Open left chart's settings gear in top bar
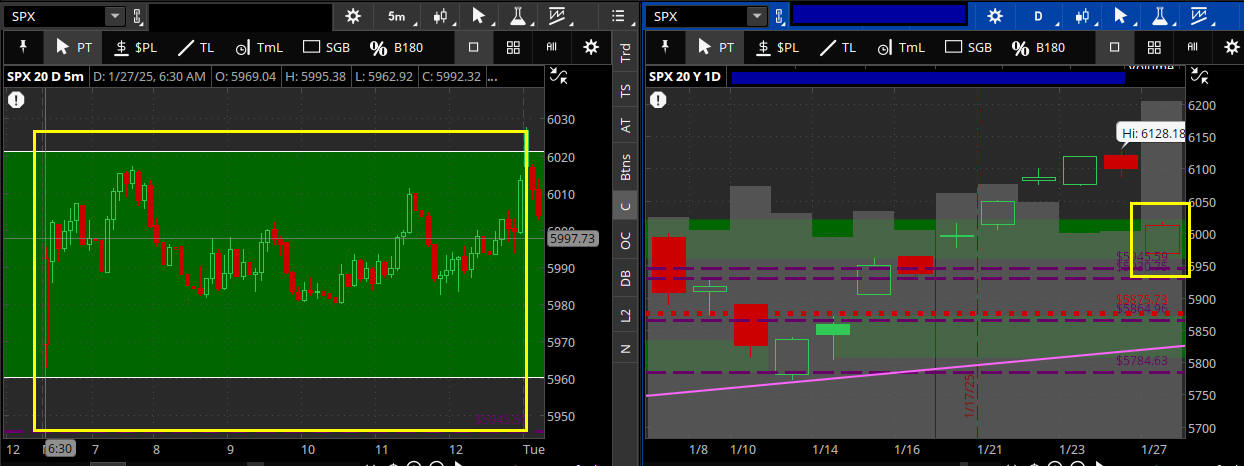The width and height of the screenshot is (1244, 466). pyautogui.click(x=352, y=16)
